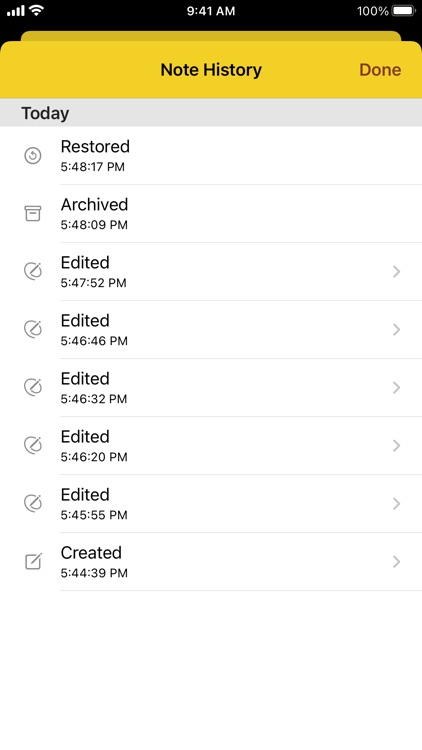Tap the Archived box icon

(x=33, y=214)
